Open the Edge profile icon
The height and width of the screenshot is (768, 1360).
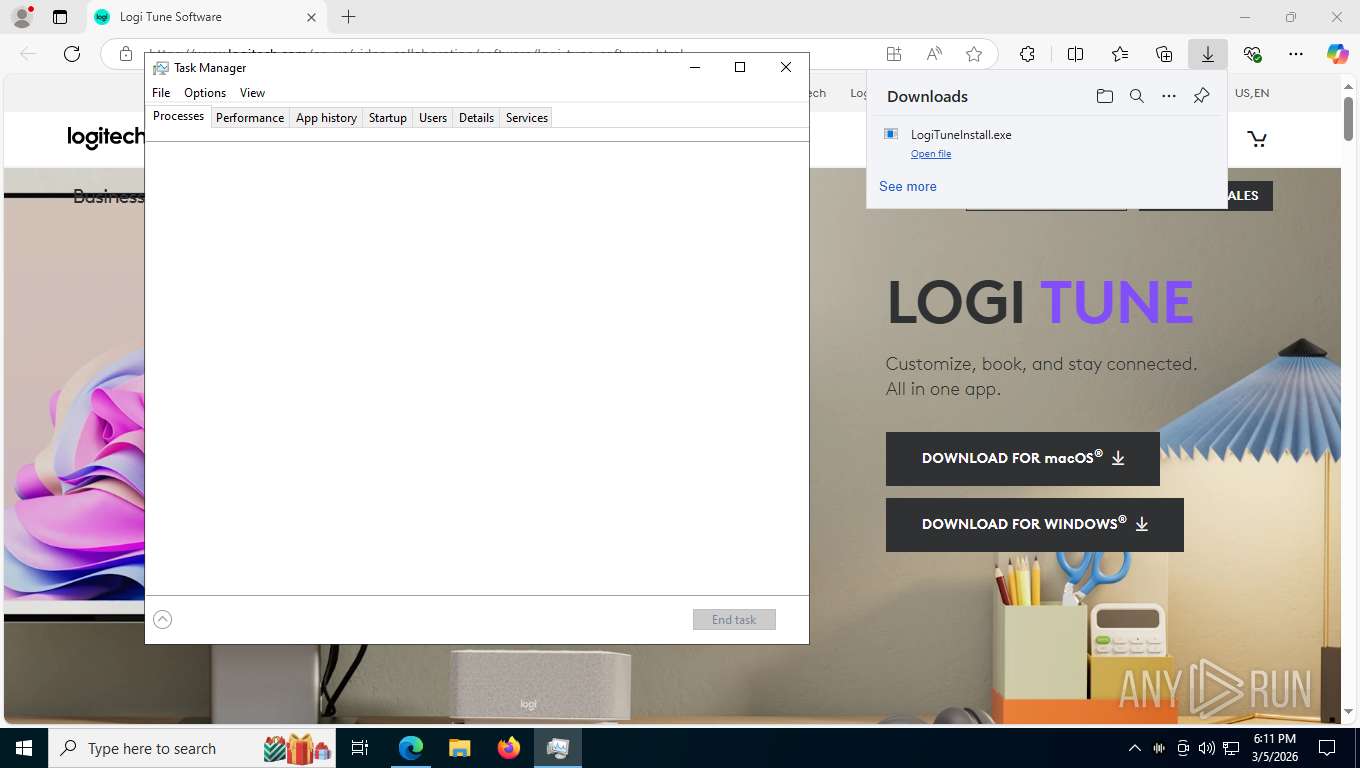(x=22, y=17)
